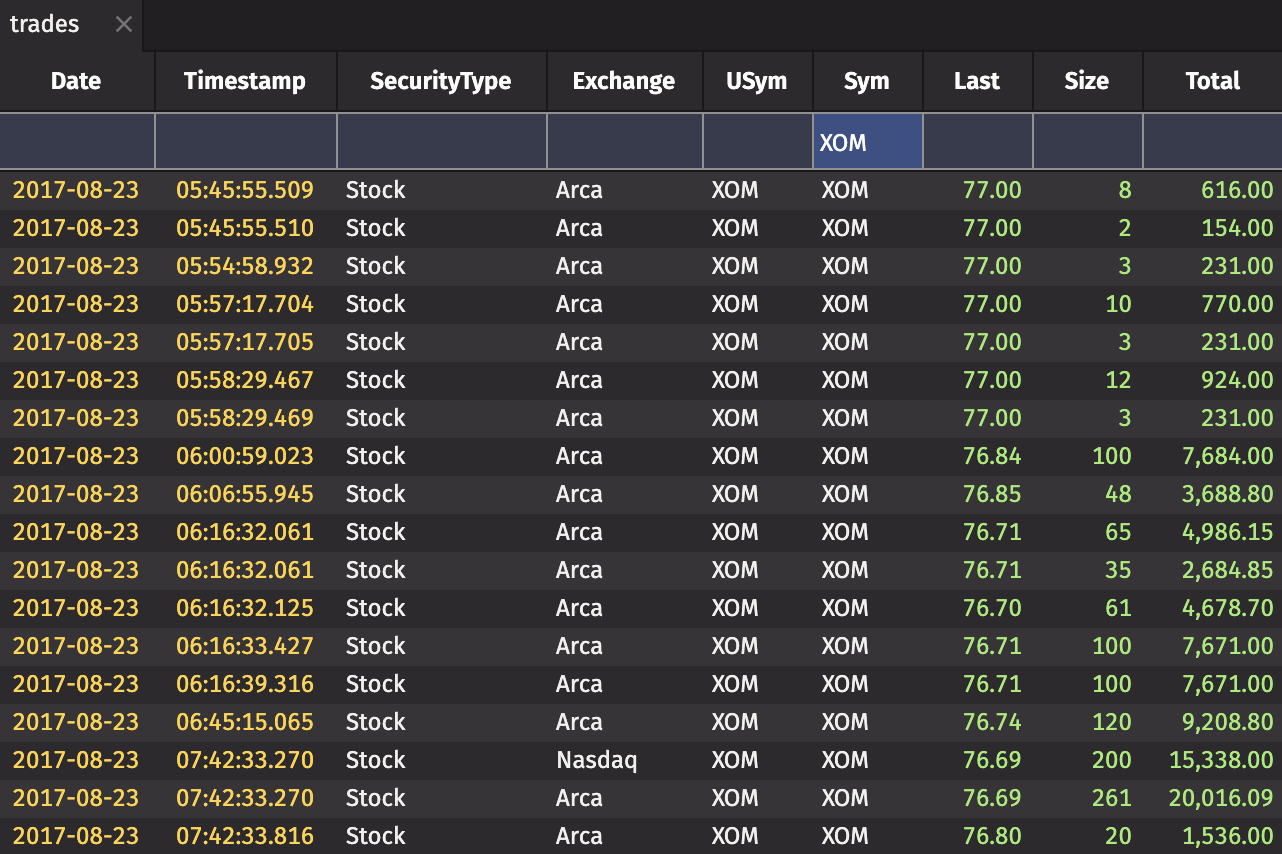Select the Nasdaq exchange cell

(596, 760)
